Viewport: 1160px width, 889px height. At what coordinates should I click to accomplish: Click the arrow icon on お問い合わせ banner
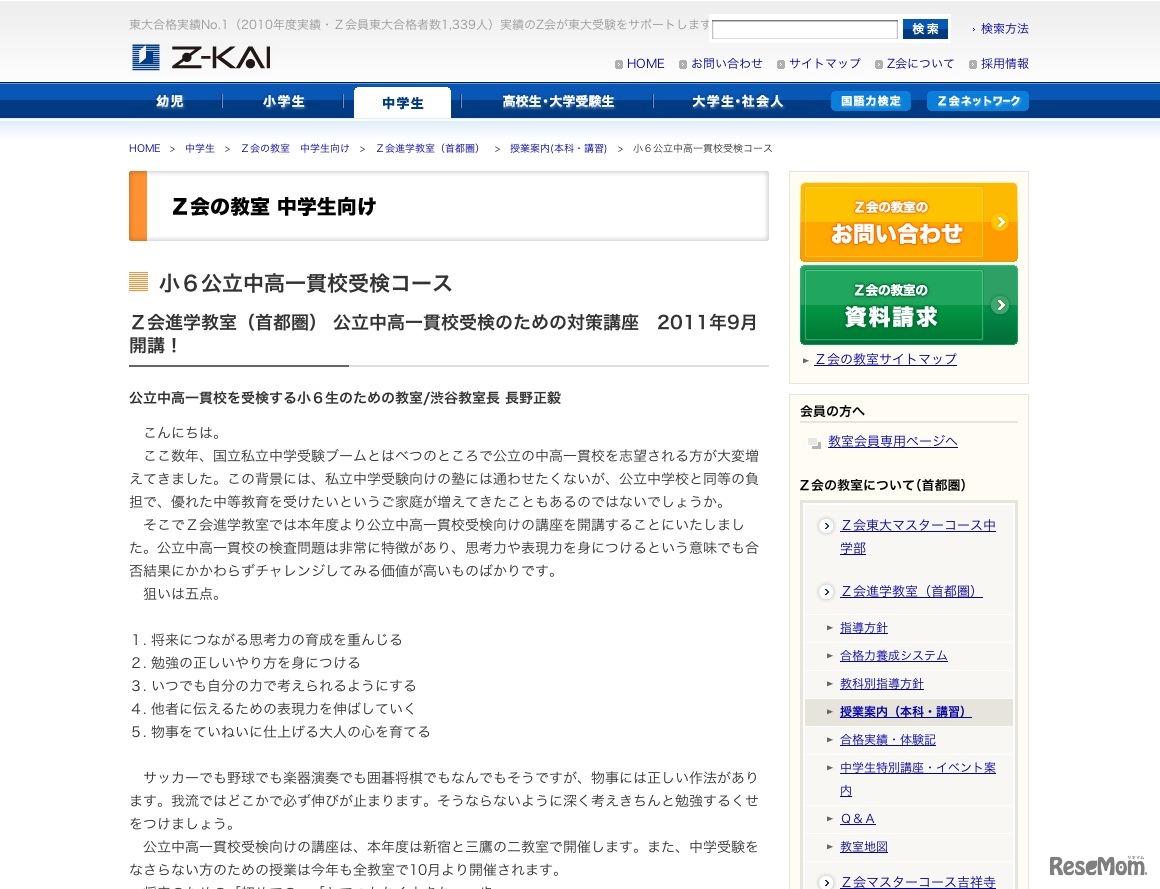coord(999,222)
